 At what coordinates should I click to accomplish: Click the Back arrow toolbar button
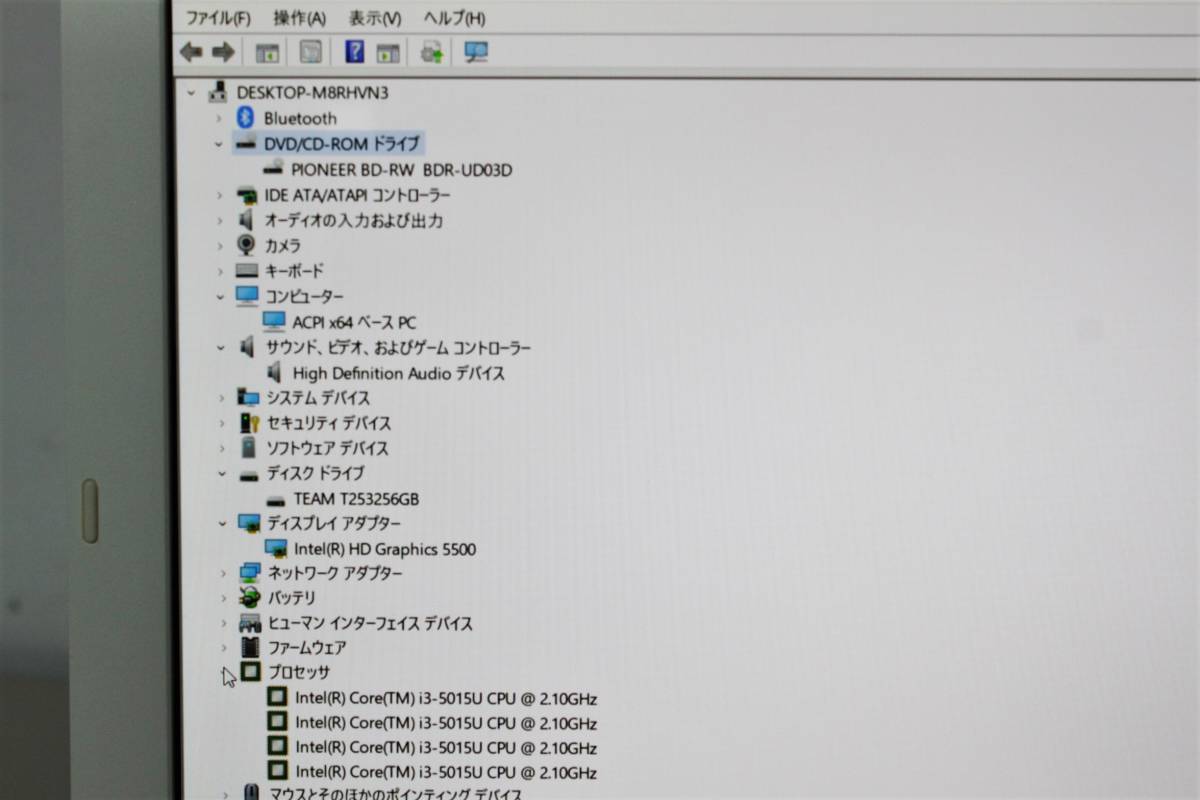pos(190,52)
